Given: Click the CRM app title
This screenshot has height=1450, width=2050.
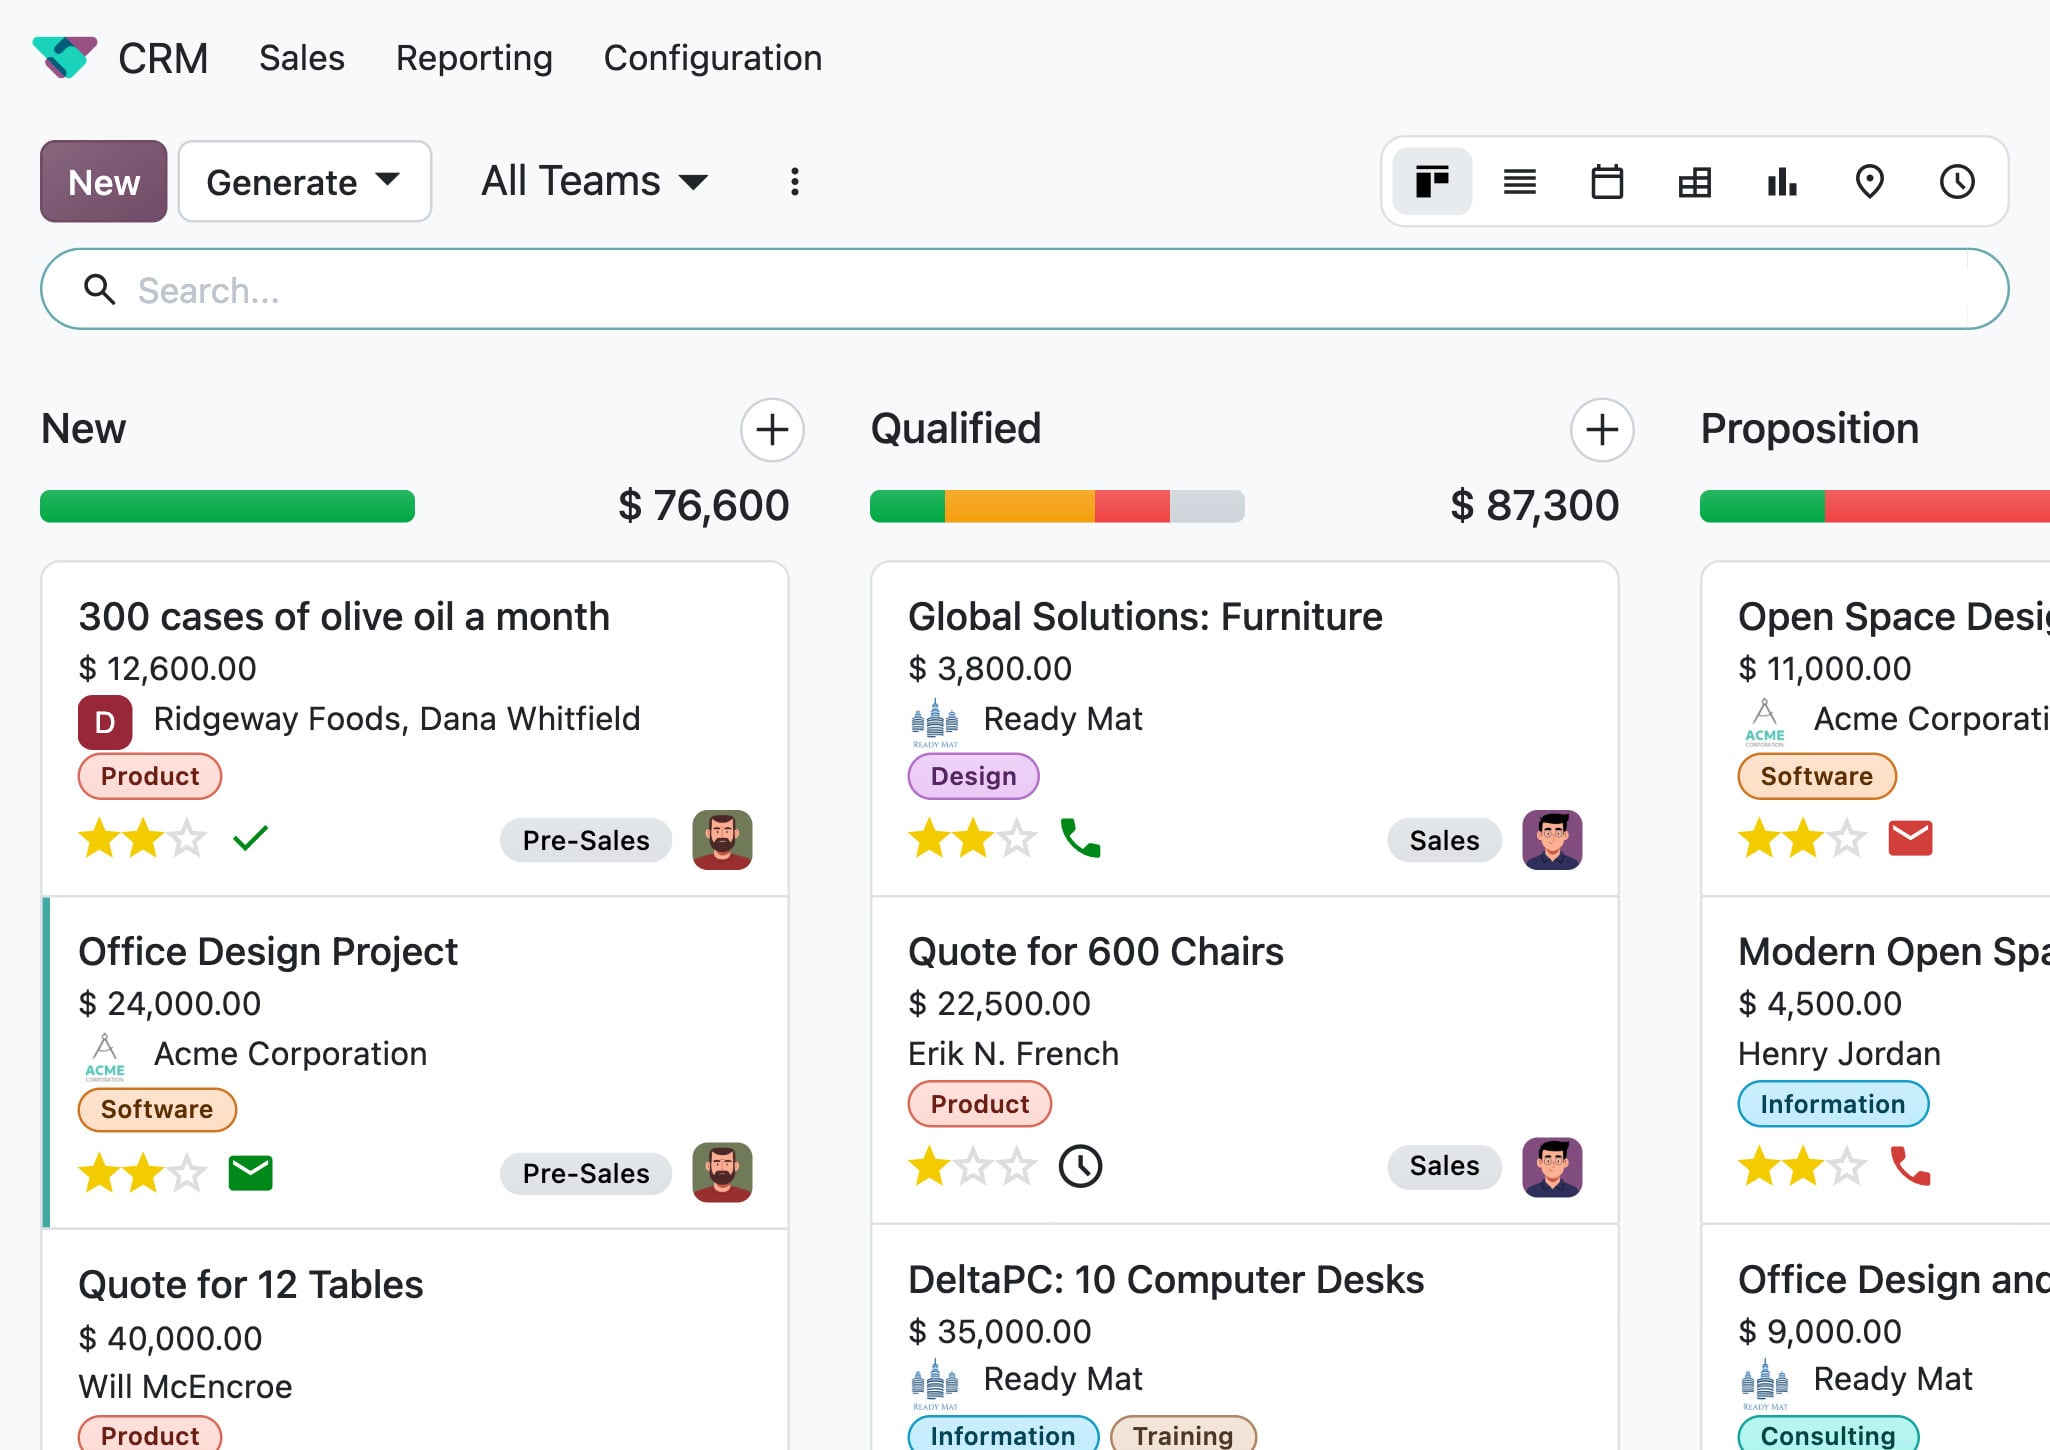Looking at the screenshot, I should tap(163, 58).
